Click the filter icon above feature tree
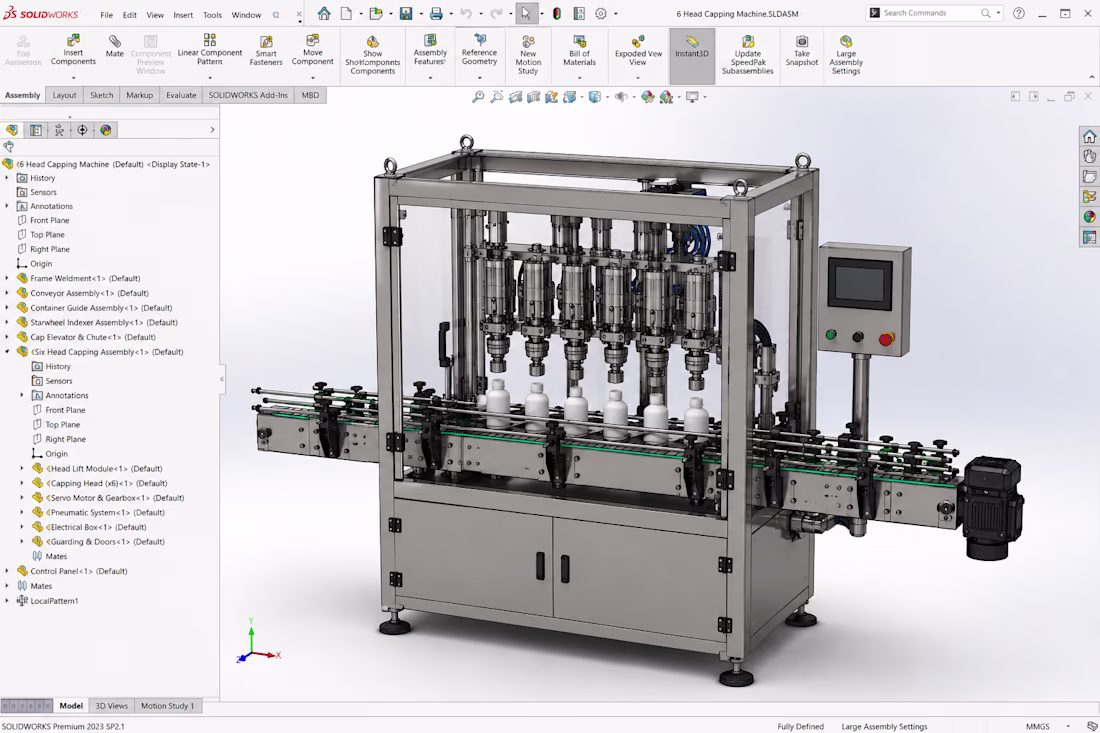 [x=8, y=147]
